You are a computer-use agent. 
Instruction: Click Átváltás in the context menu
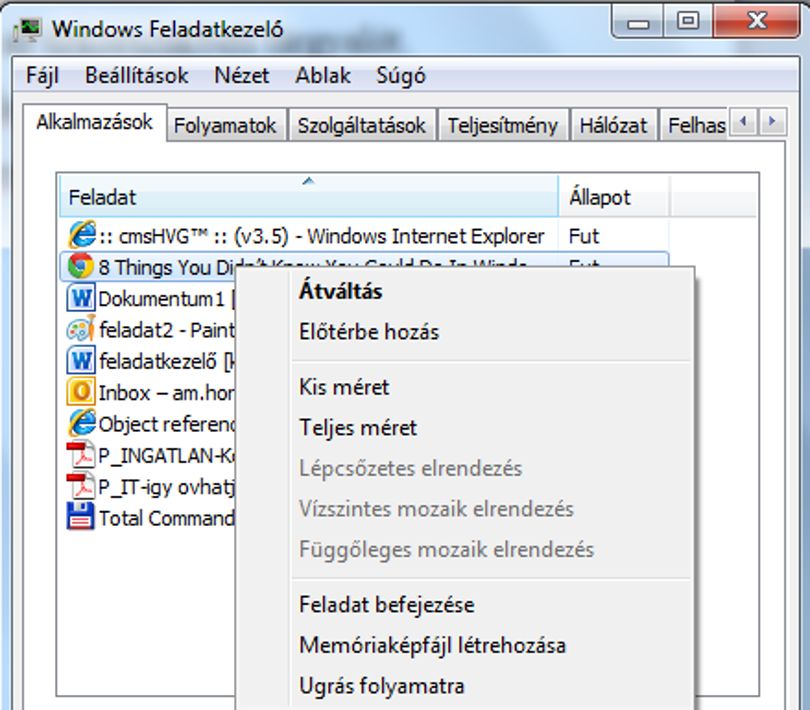[x=340, y=291]
